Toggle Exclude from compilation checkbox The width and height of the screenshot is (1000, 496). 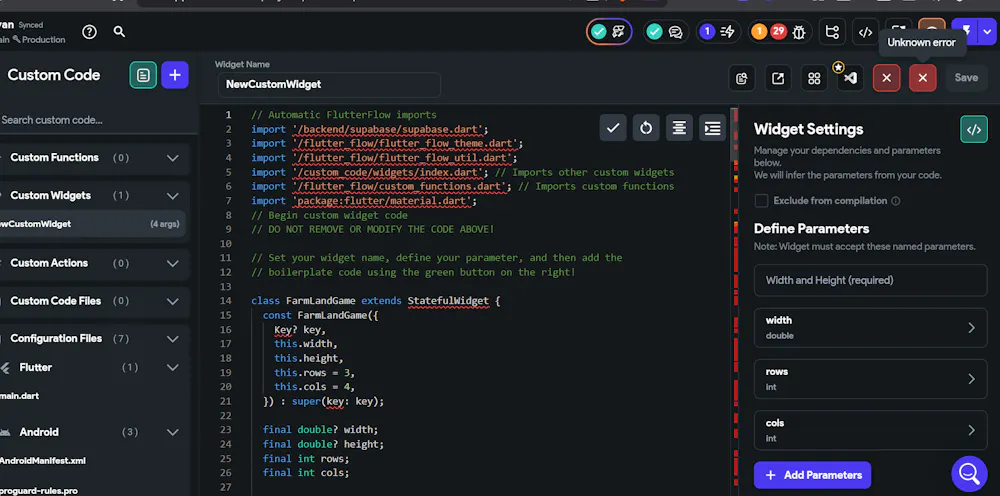coord(761,201)
